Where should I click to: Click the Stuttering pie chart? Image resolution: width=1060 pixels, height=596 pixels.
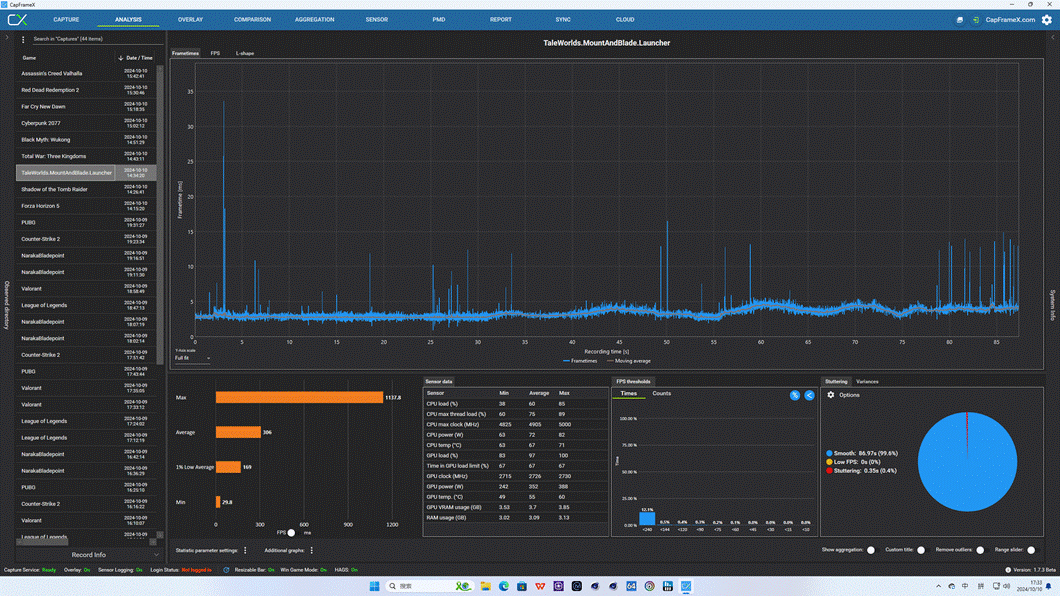(967, 462)
